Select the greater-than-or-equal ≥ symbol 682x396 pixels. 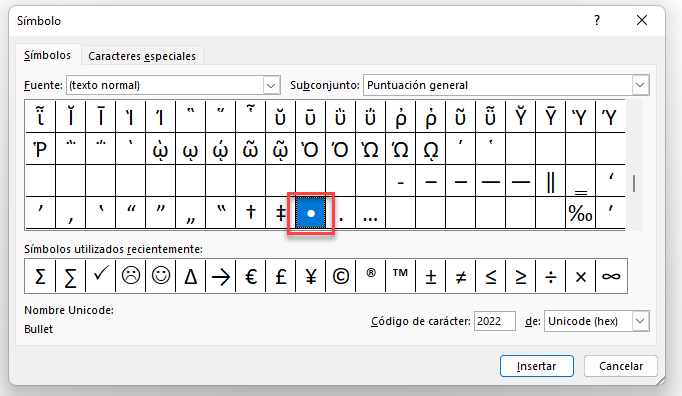(x=521, y=276)
